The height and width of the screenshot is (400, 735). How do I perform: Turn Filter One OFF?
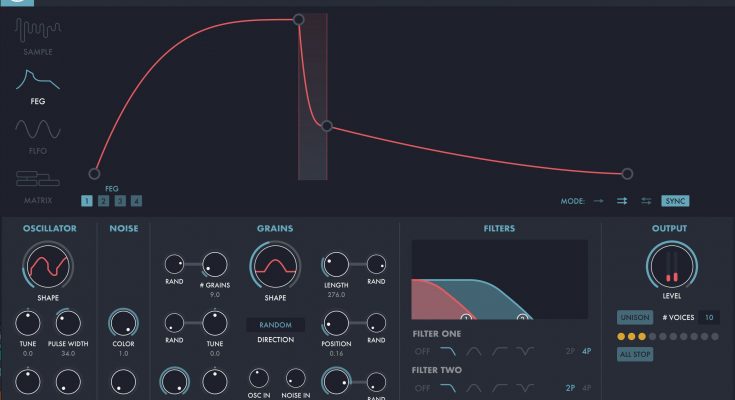422,351
